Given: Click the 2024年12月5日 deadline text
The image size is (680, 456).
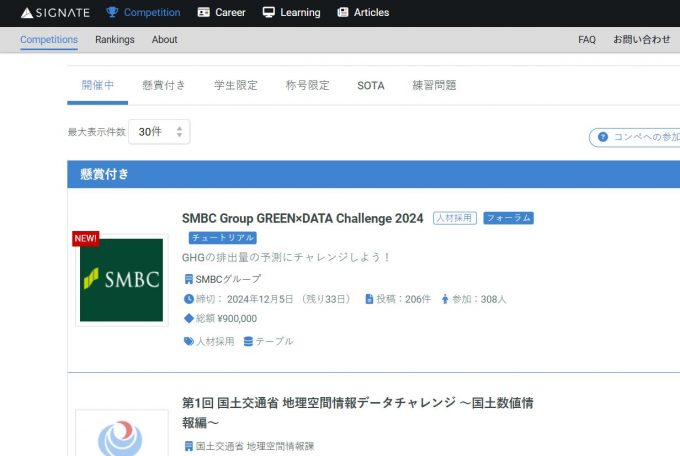Looking at the screenshot, I should [260, 299].
